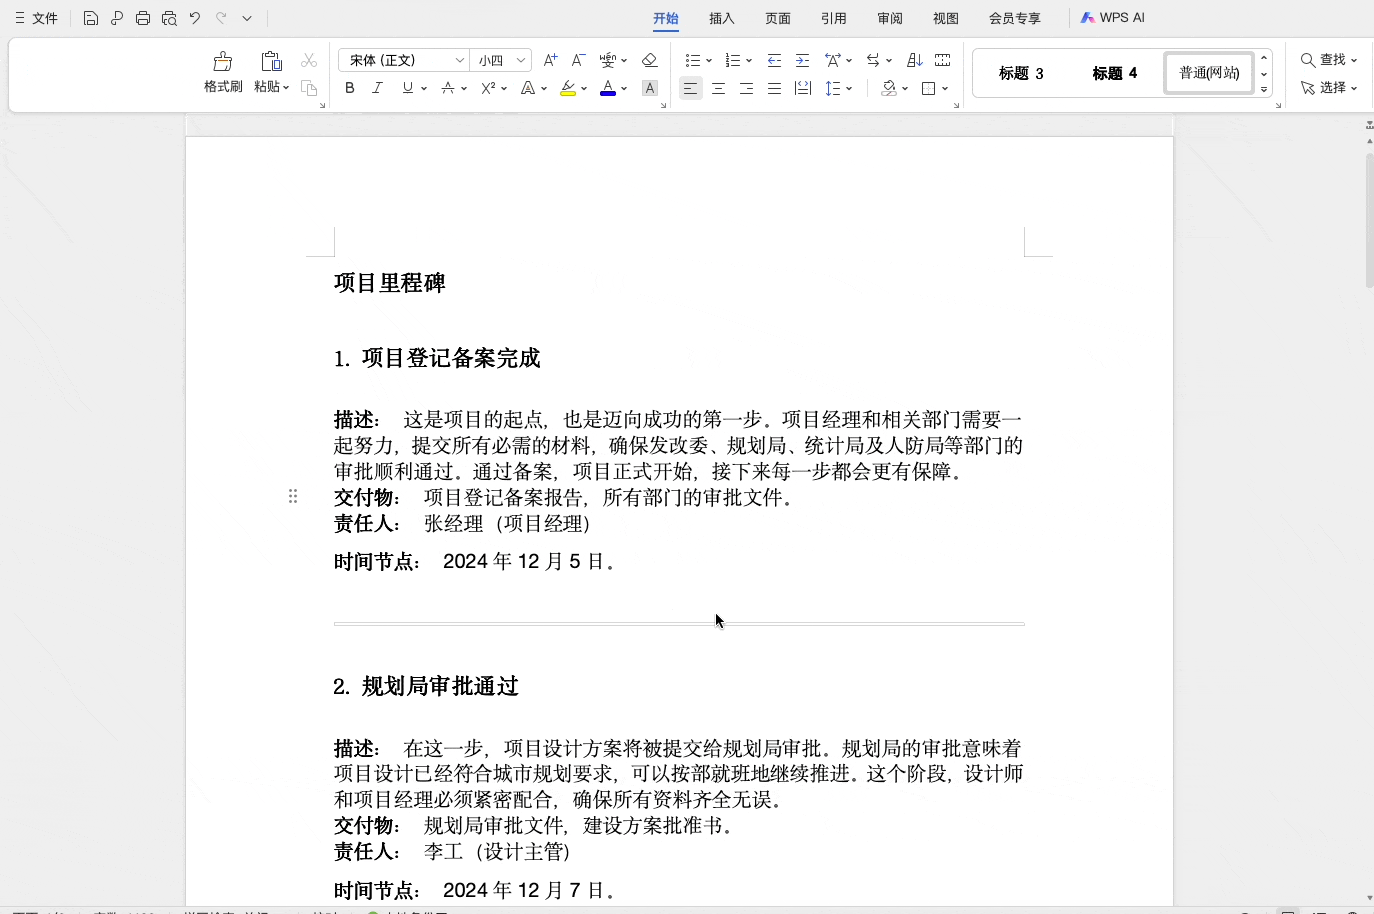Screen dimensions: 1374x914
Task: Expand the styles gallery list
Action: [x=1264, y=90]
